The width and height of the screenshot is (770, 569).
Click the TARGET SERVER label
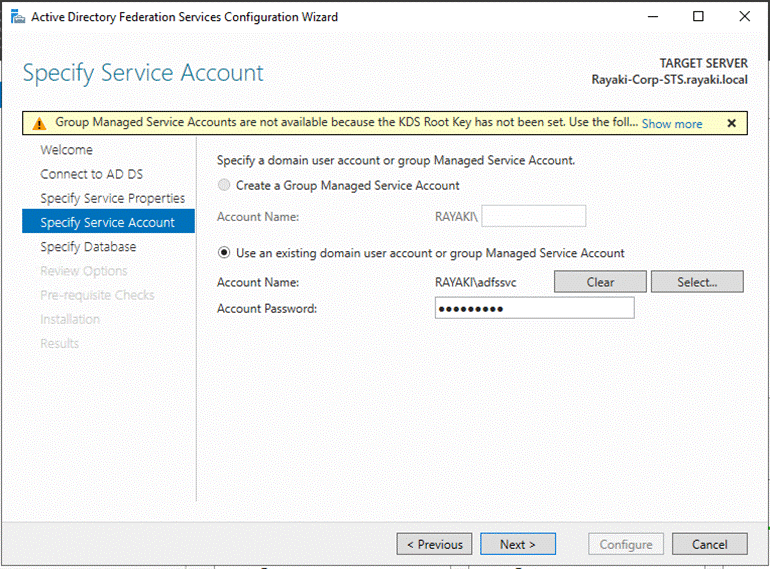pyautogui.click(x=703, y=63)
